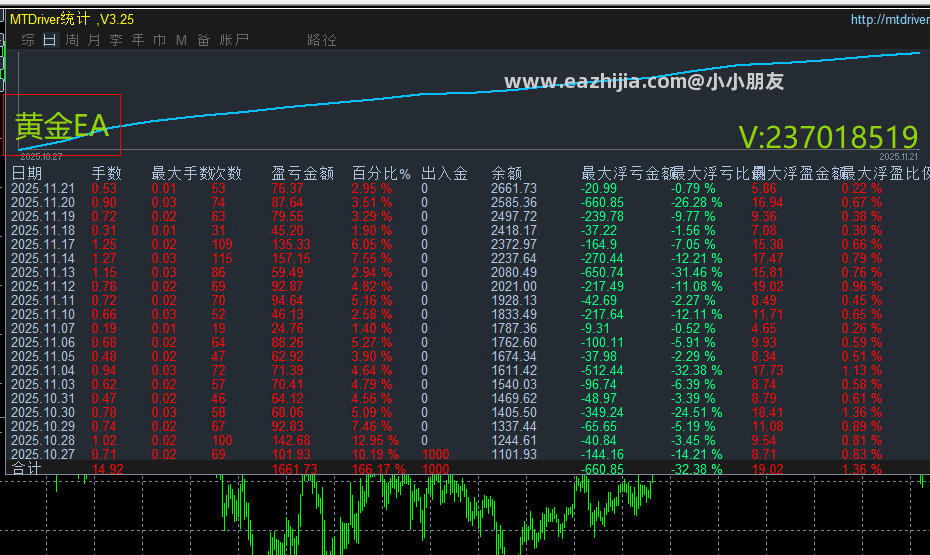Image resolution: width=930 pixels, height=555 pixels.
Task: Click percentage value 12.95 %
Action: 375,441
